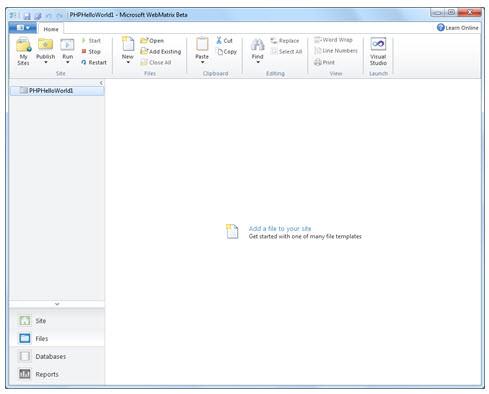The width and height of the screenshot is (489, 394).
Task: Open the blue application menu button
Action: (x=23, y=28)
